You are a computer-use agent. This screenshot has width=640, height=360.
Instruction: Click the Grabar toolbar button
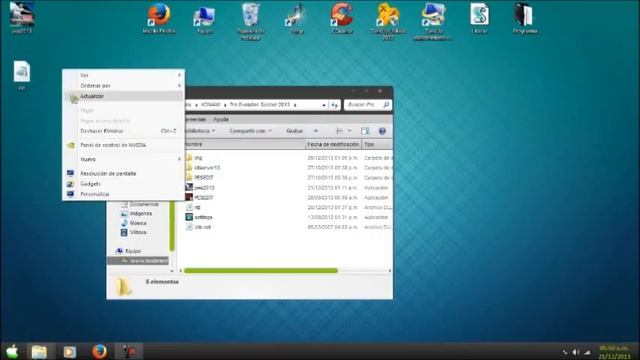pos(294,131)
